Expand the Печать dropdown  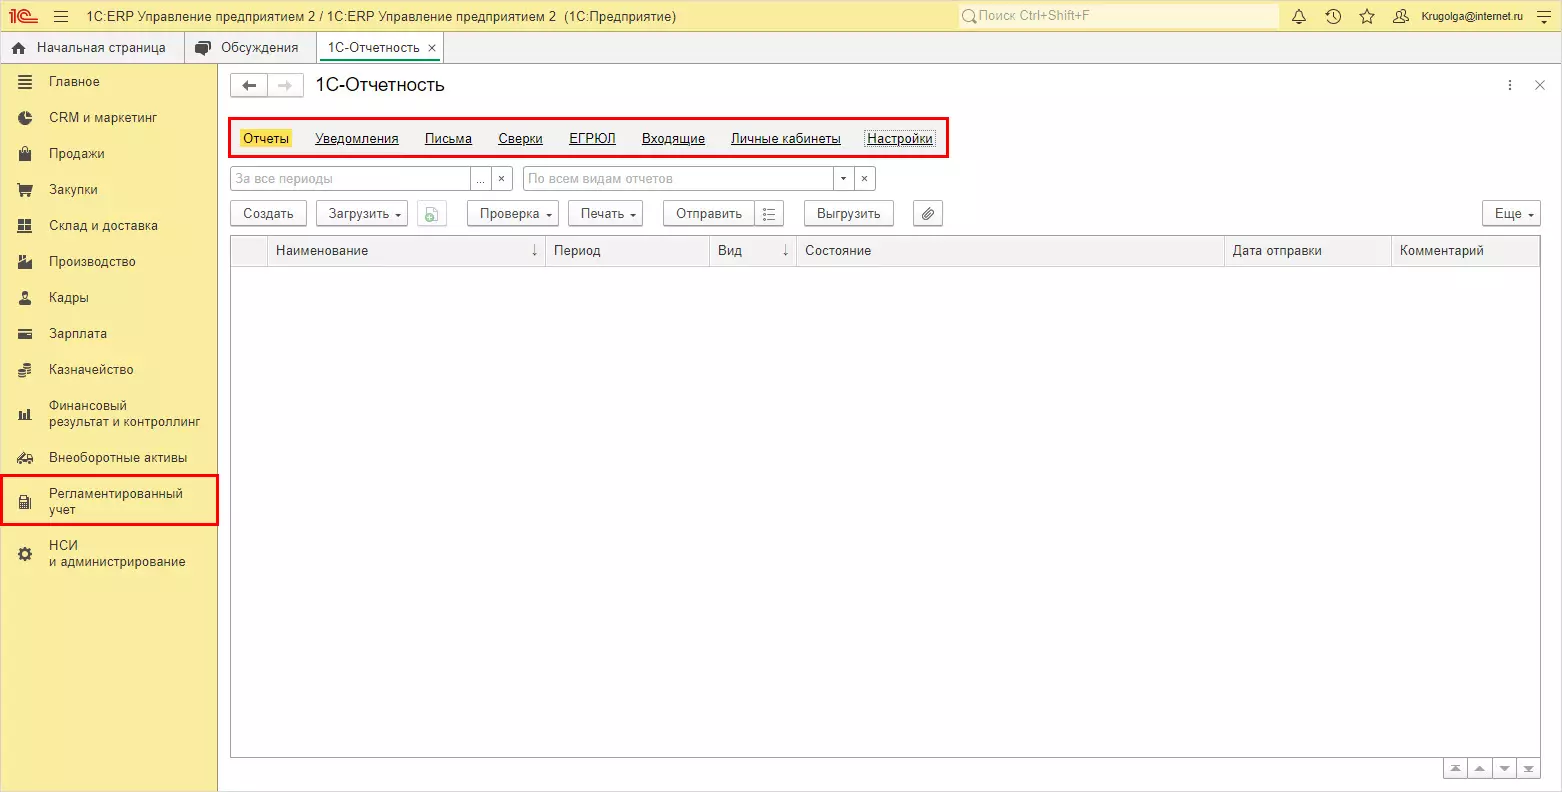click(x=605, y=214)
